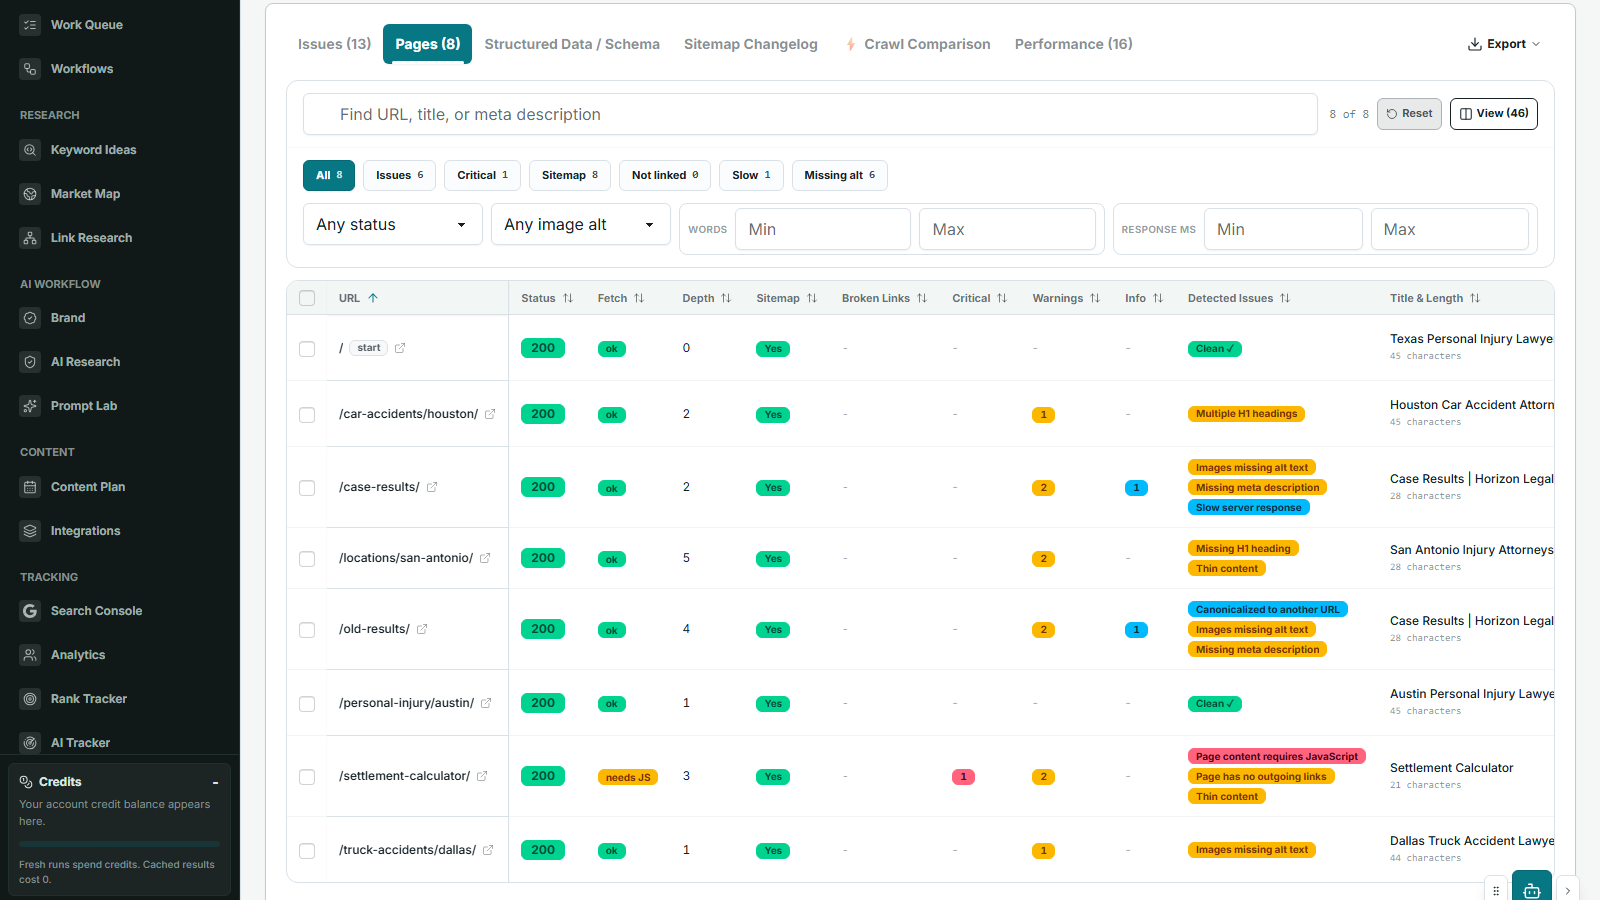Sort by Detected Issues column

(x=1239, y=298)
